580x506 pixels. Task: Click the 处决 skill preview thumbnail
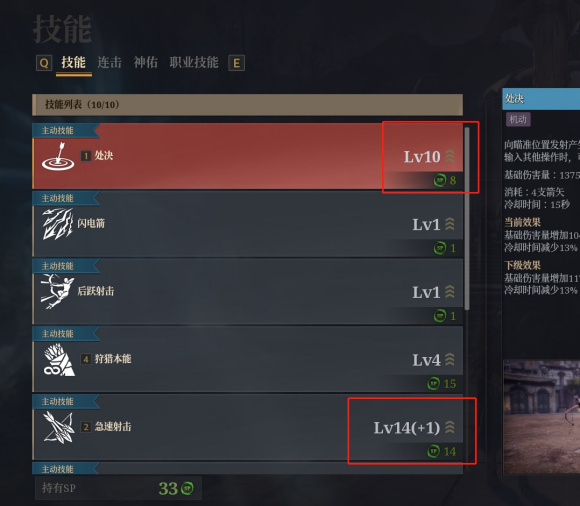click(542, 416)
